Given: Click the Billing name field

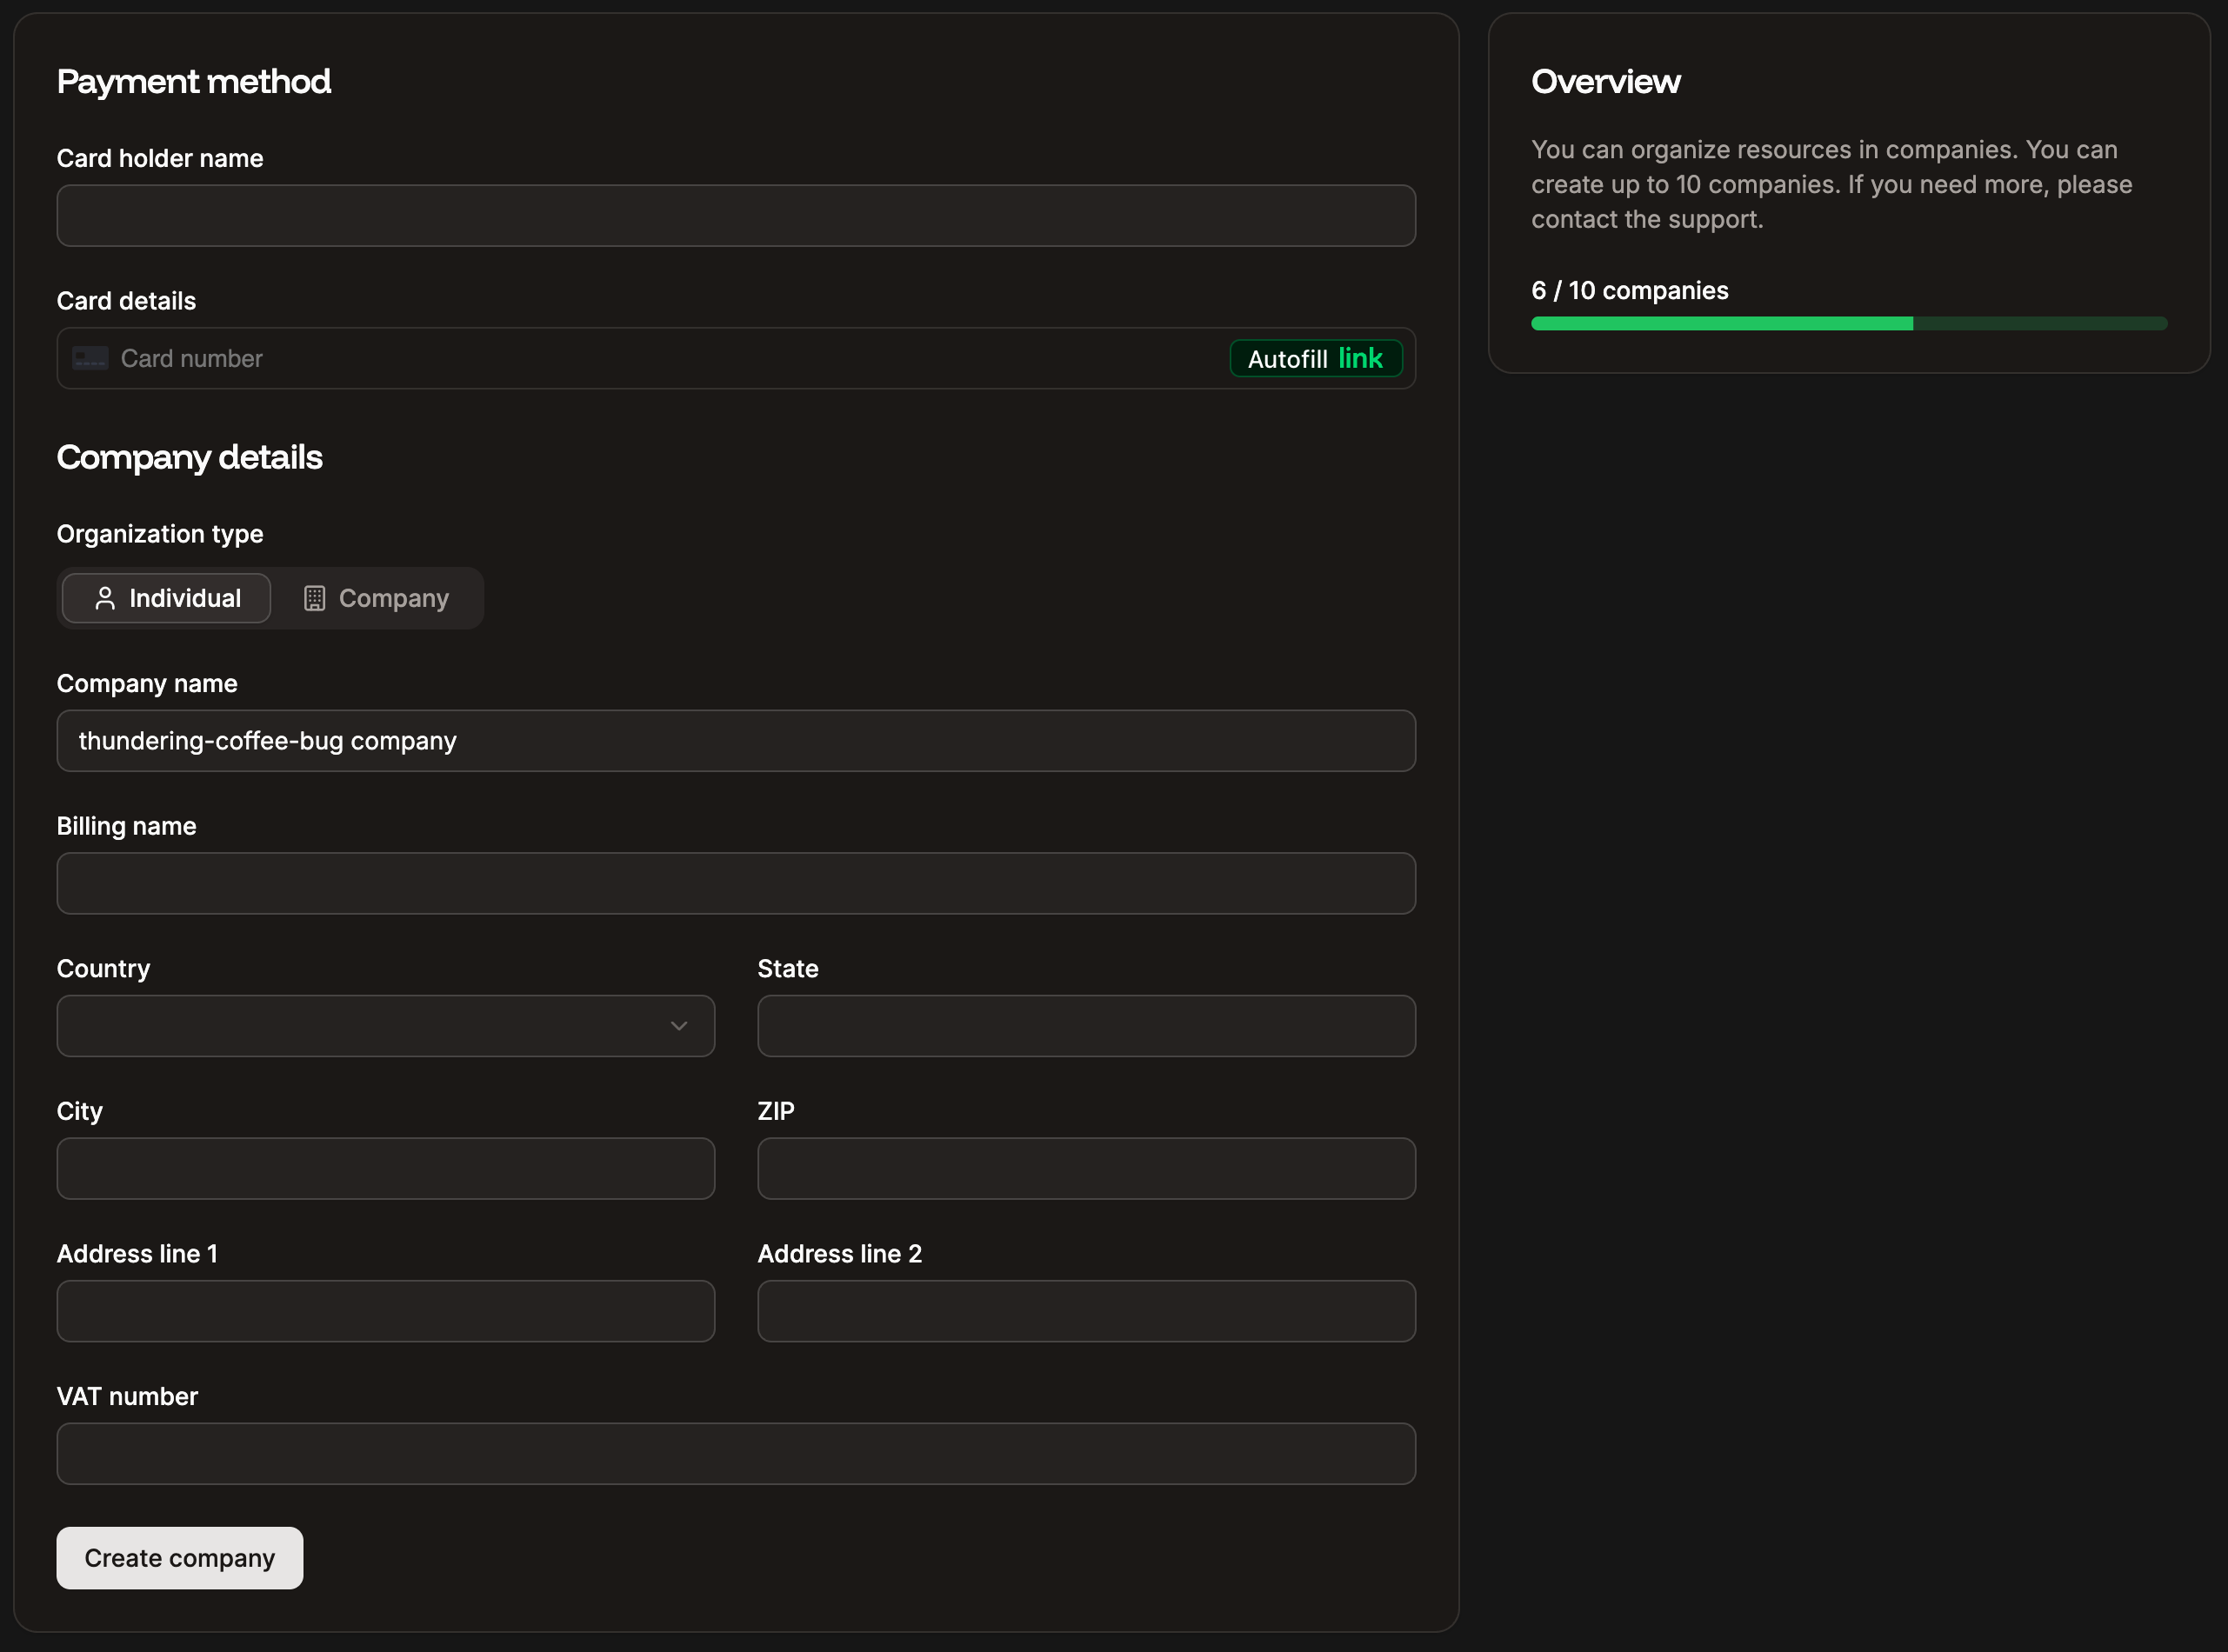Looking at the screenshot, I should [x=735, y=883].
